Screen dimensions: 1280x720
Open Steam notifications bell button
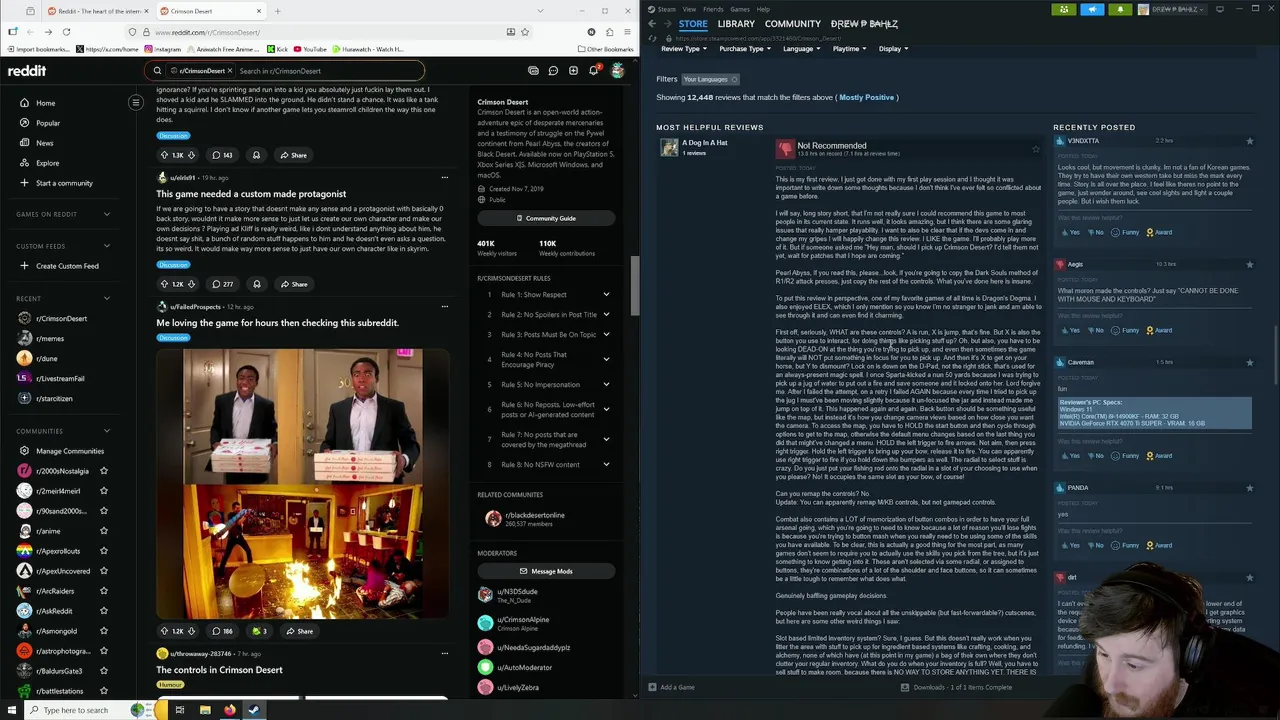1120,9
